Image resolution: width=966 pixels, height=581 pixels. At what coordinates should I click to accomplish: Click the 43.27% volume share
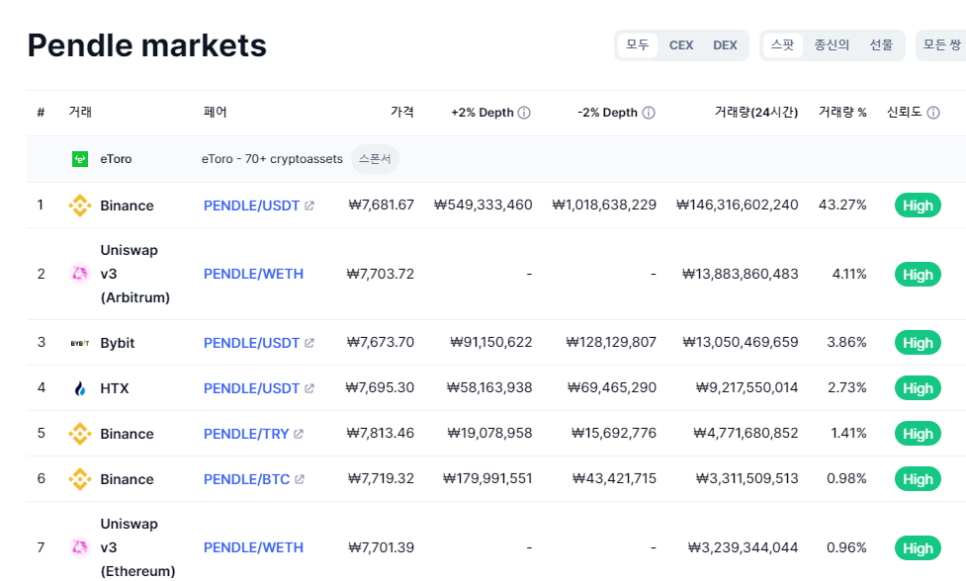(x=842, y=205)
